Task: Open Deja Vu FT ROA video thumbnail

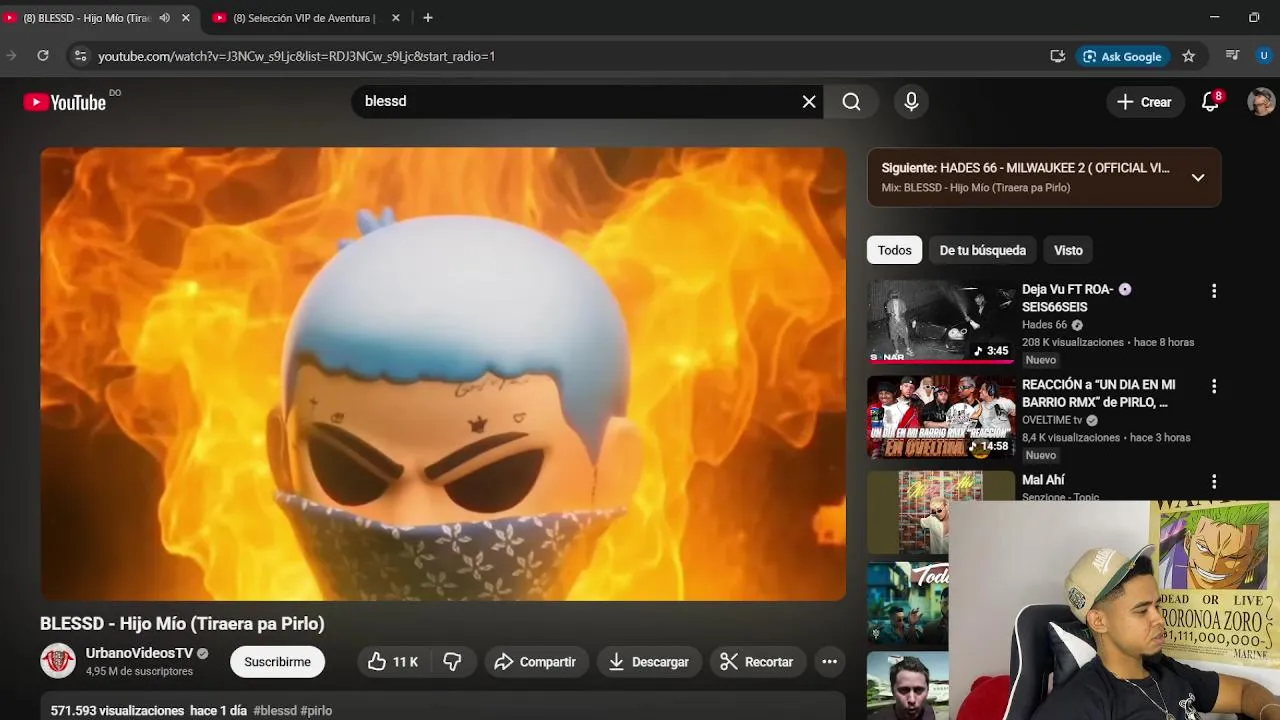Action: (940, 321)
